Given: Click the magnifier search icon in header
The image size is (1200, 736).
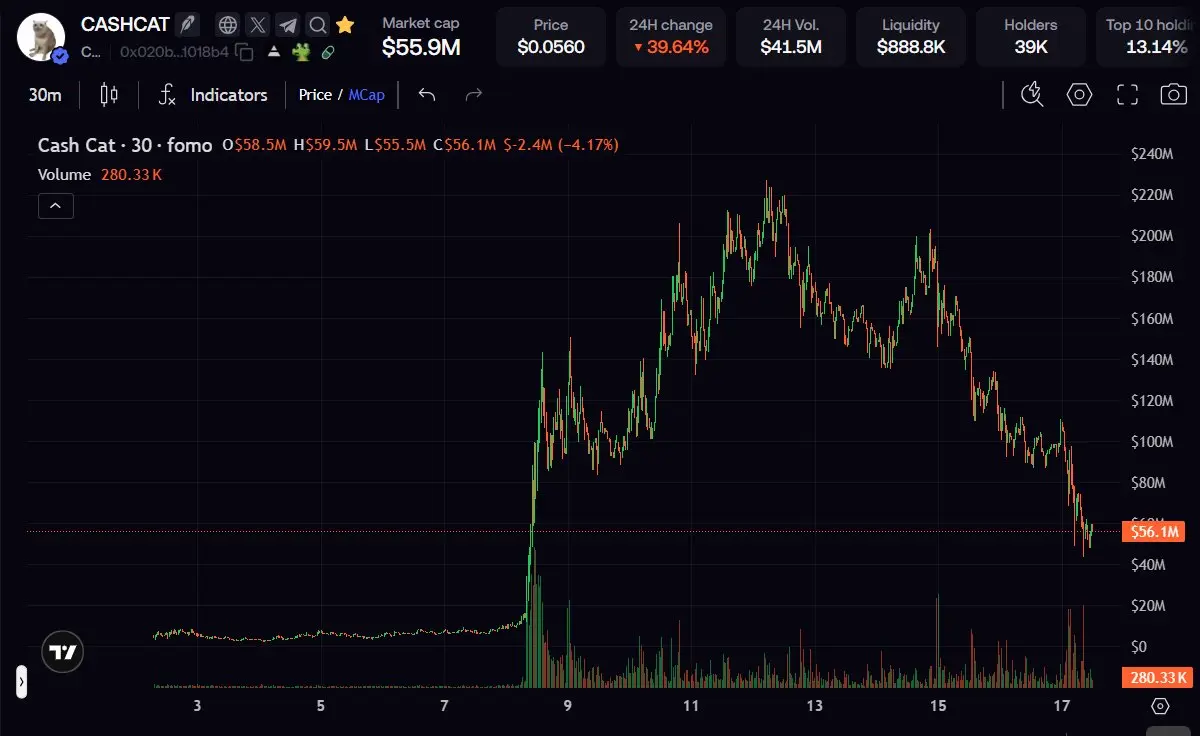Looking at the screenshot, I should 318,25.
